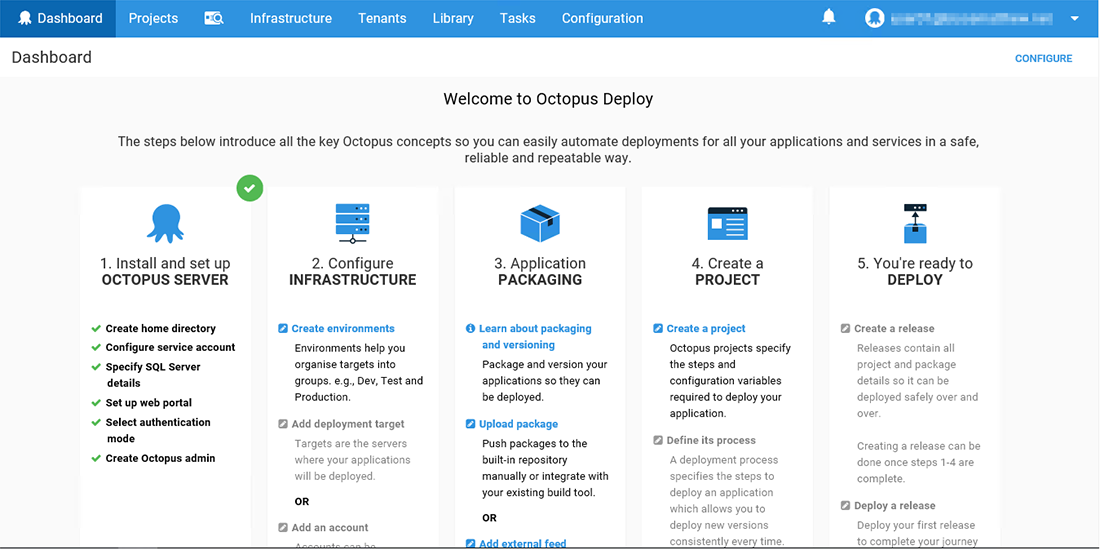Expand the user account dropdown arrow
The height and width of the screenshot is (550, 1100).
tap(1074, 18)
